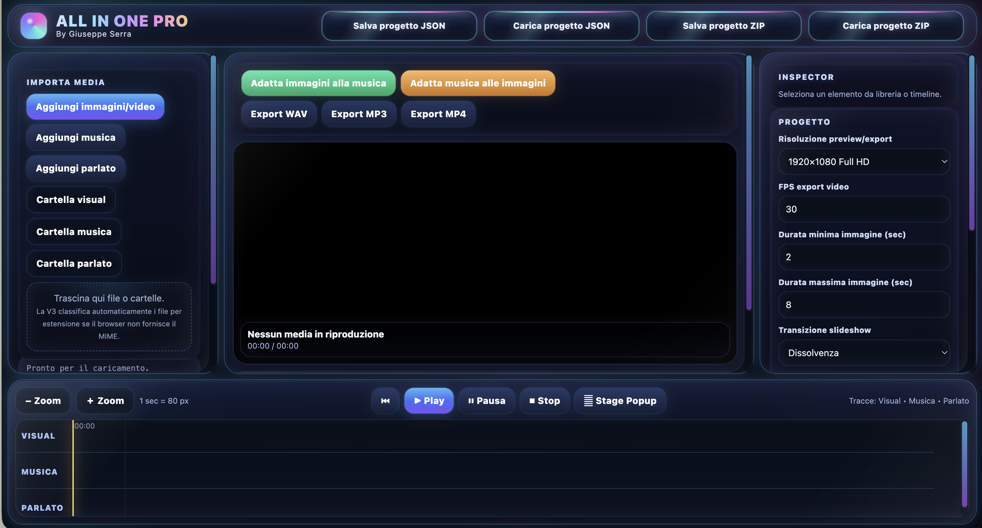Click Aggiungi parlato button
This screenshot has width=982, height=528.
(75, 168)
